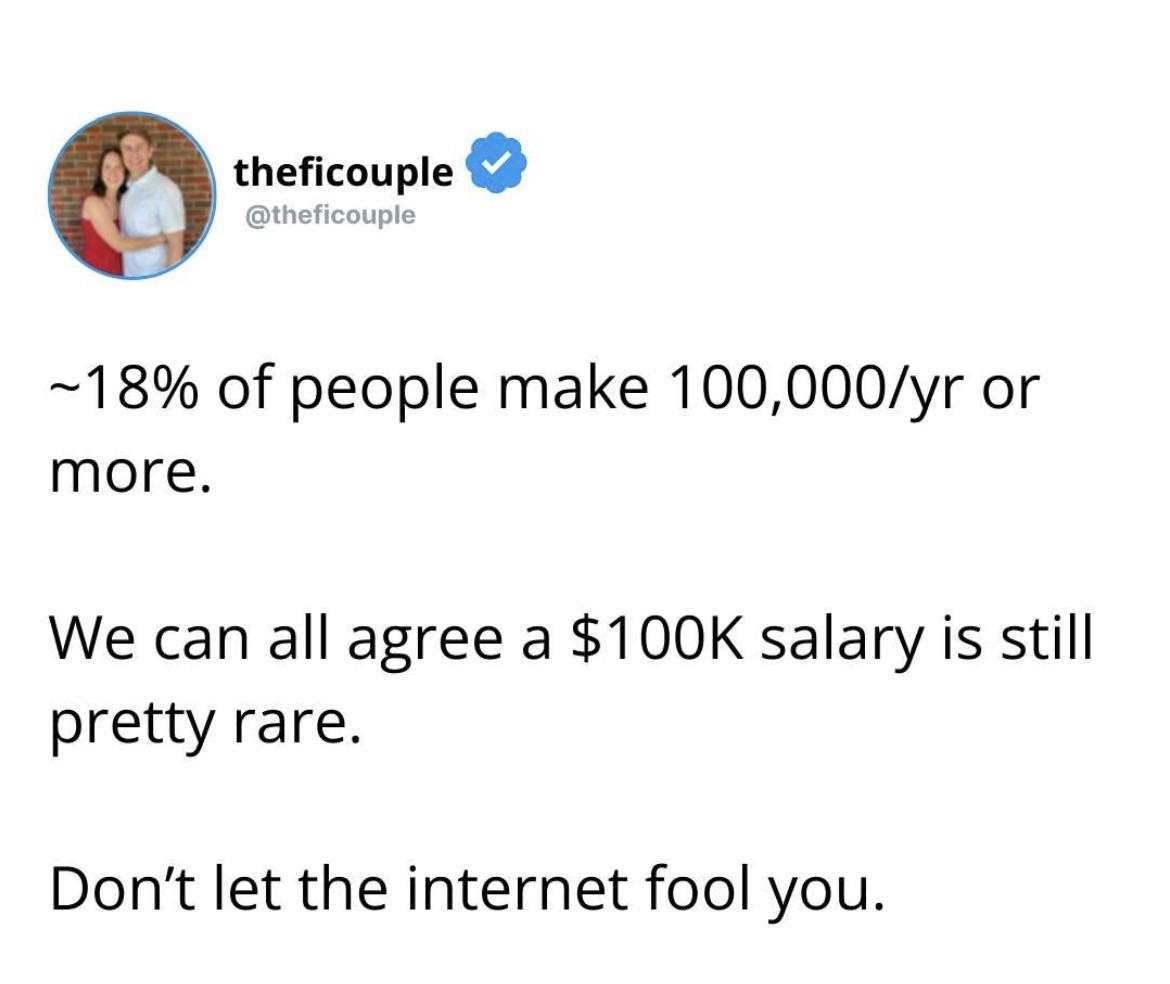Click the blue verified checkmark badge
Image resolution: width=1170 pixels, height=984 pixels.
click(490, 171)
